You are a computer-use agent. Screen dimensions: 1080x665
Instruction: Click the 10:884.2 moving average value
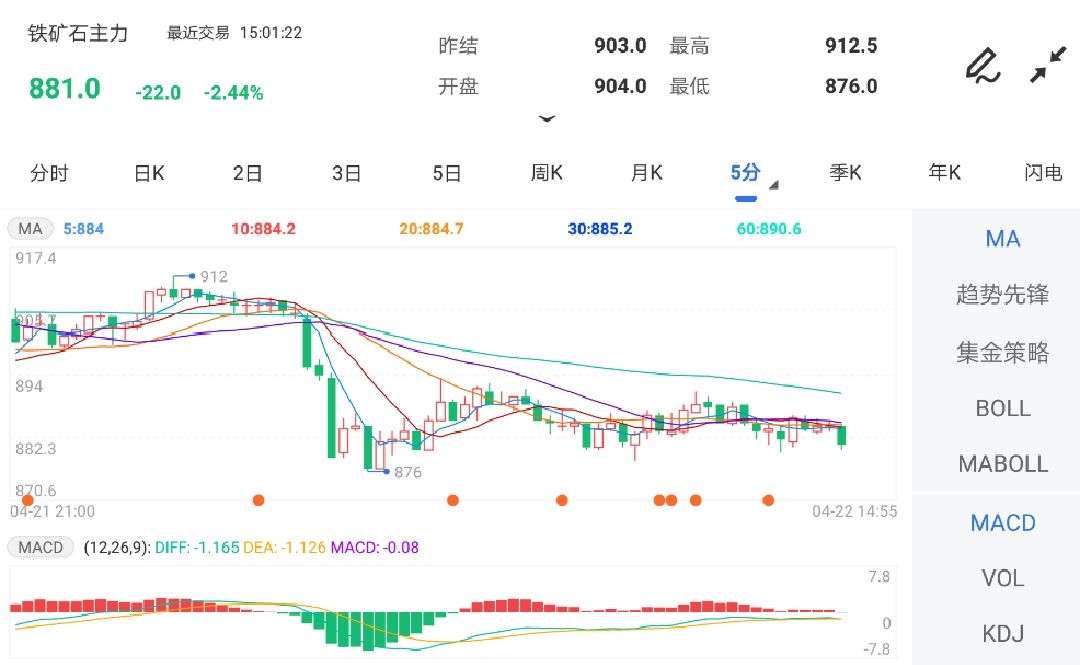coord(263,229)
